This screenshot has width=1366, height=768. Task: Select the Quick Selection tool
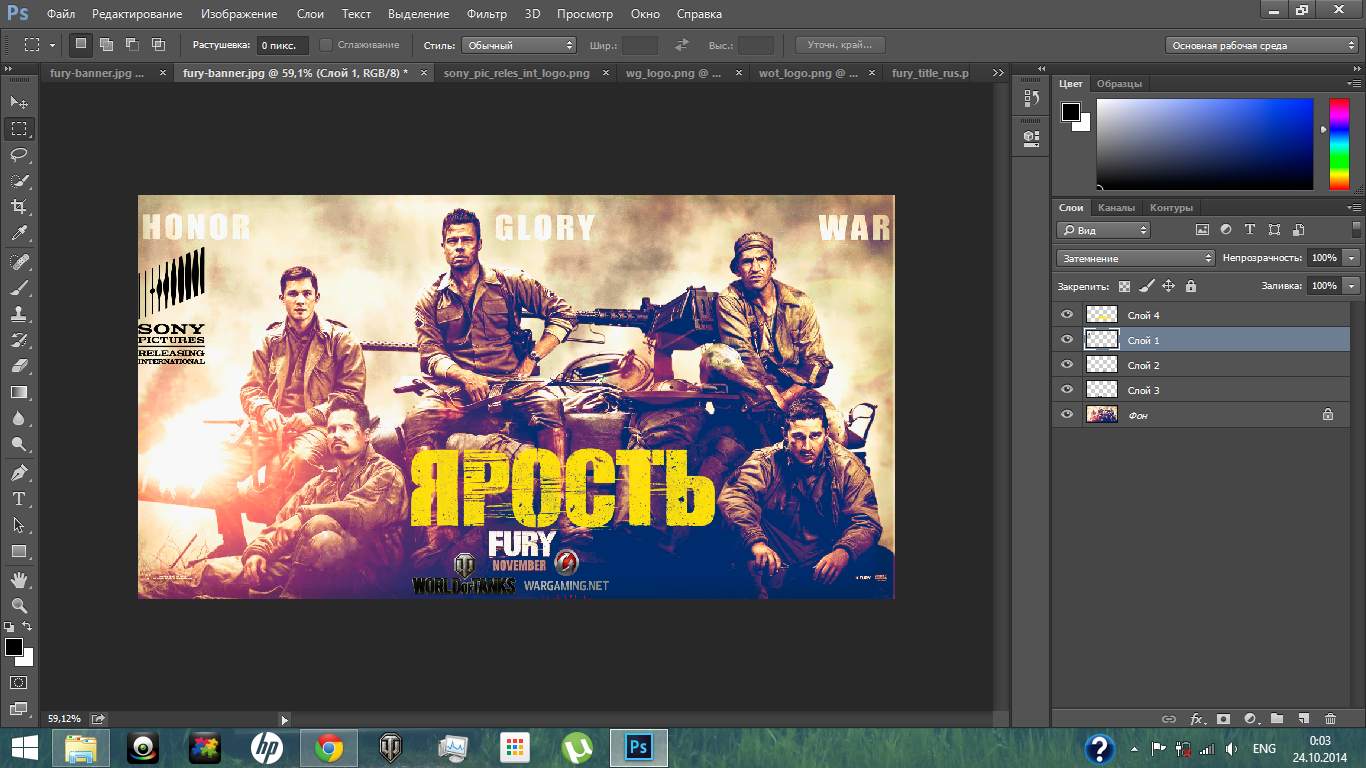pos(19,181)
